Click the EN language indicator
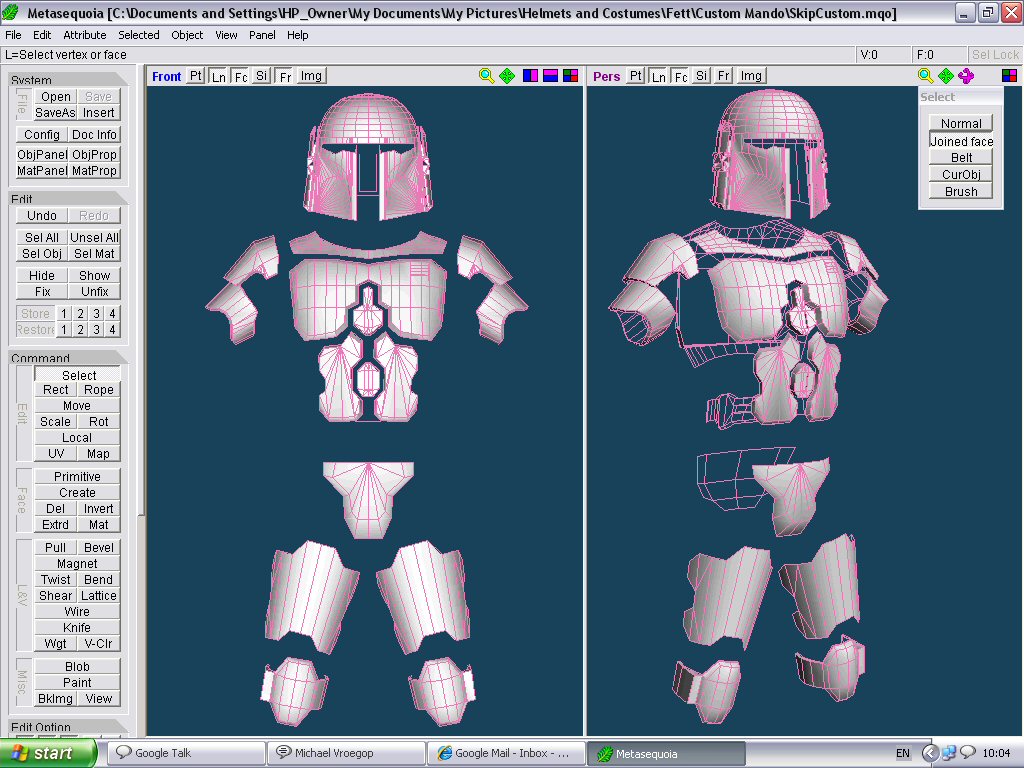Image resolution: width=1024 pixels, height=768 pixels. (903, 753)
